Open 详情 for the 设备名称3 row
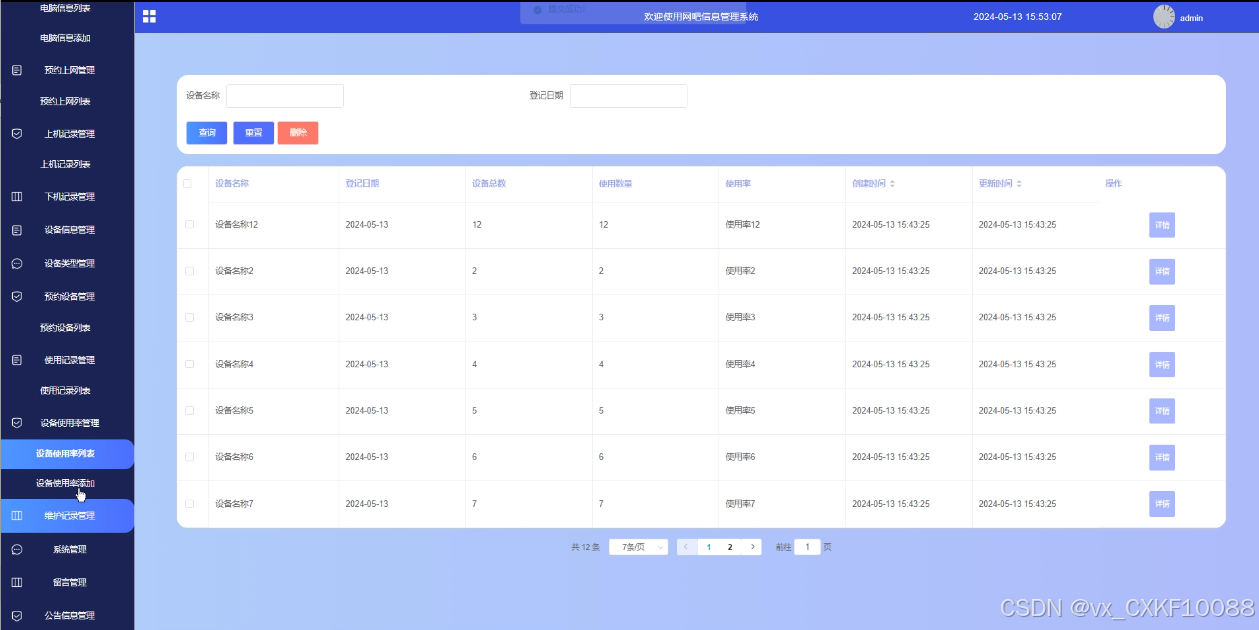 point(1162,318)
